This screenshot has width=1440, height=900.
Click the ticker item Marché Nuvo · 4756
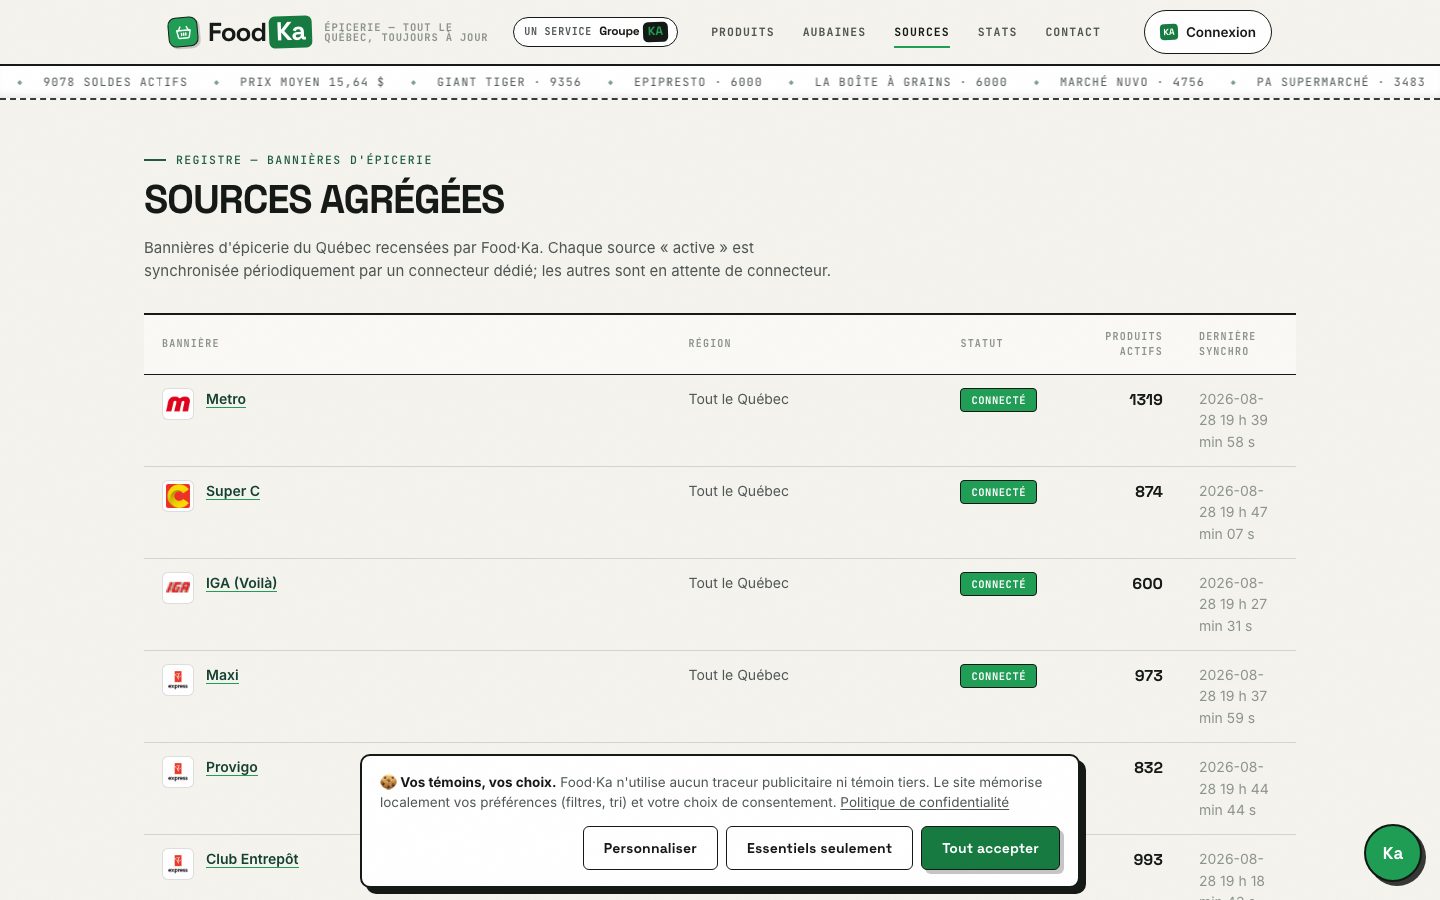click(1132, 82)
